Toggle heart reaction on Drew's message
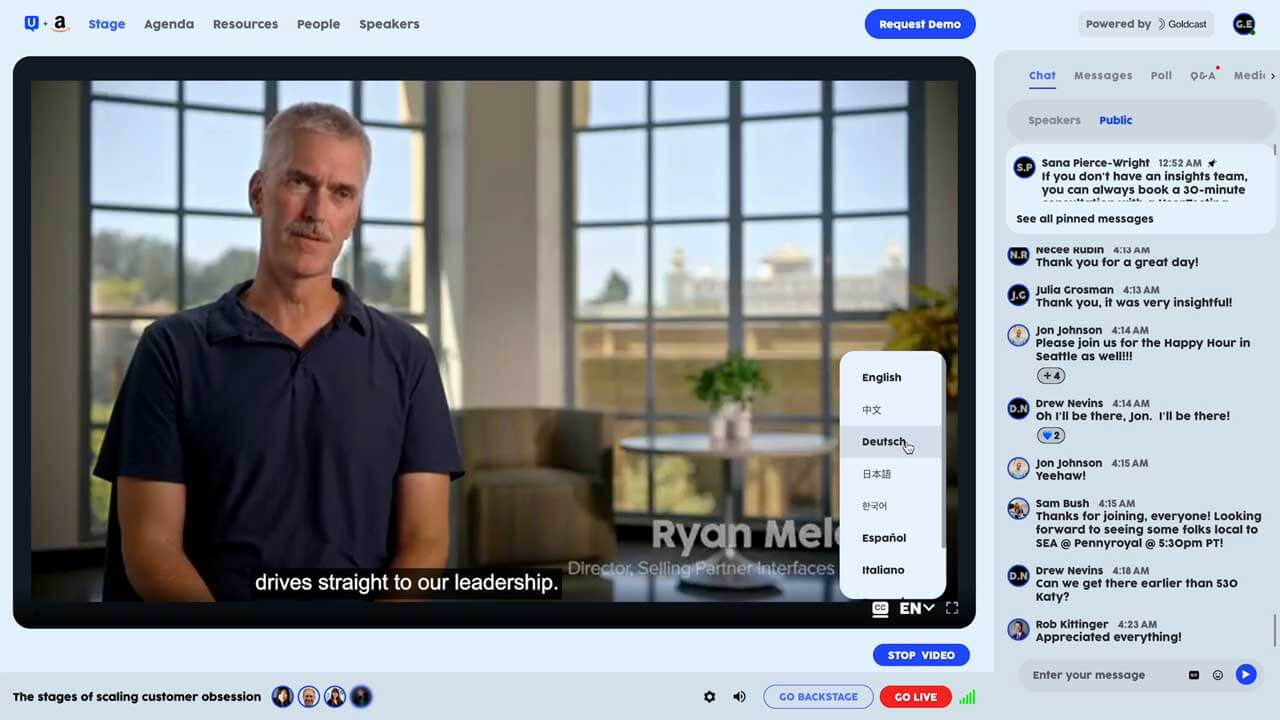The width and height of the screenshot is (1280, 720). click(1051, 436)
